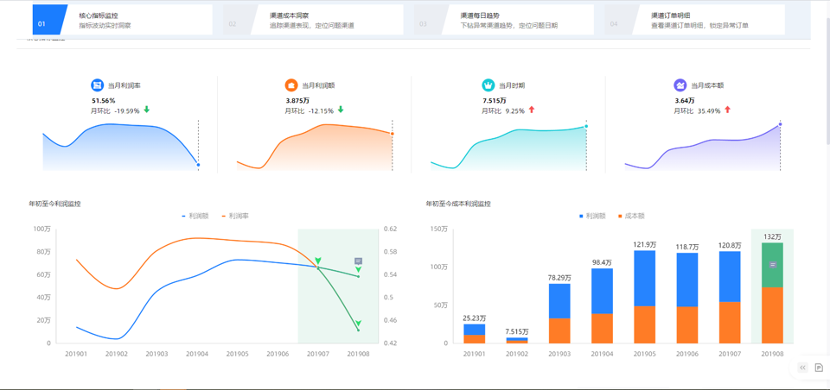Click orange sparkline endpoint on 当月利润额 card
Viewport: 830px width, 390px height.
392,133
